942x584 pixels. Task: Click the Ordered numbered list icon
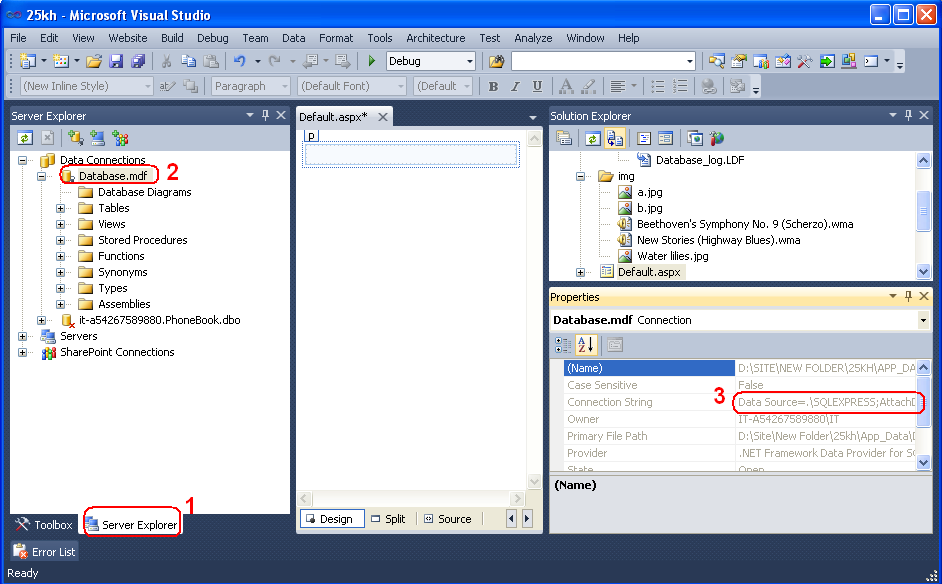point(680,87)
